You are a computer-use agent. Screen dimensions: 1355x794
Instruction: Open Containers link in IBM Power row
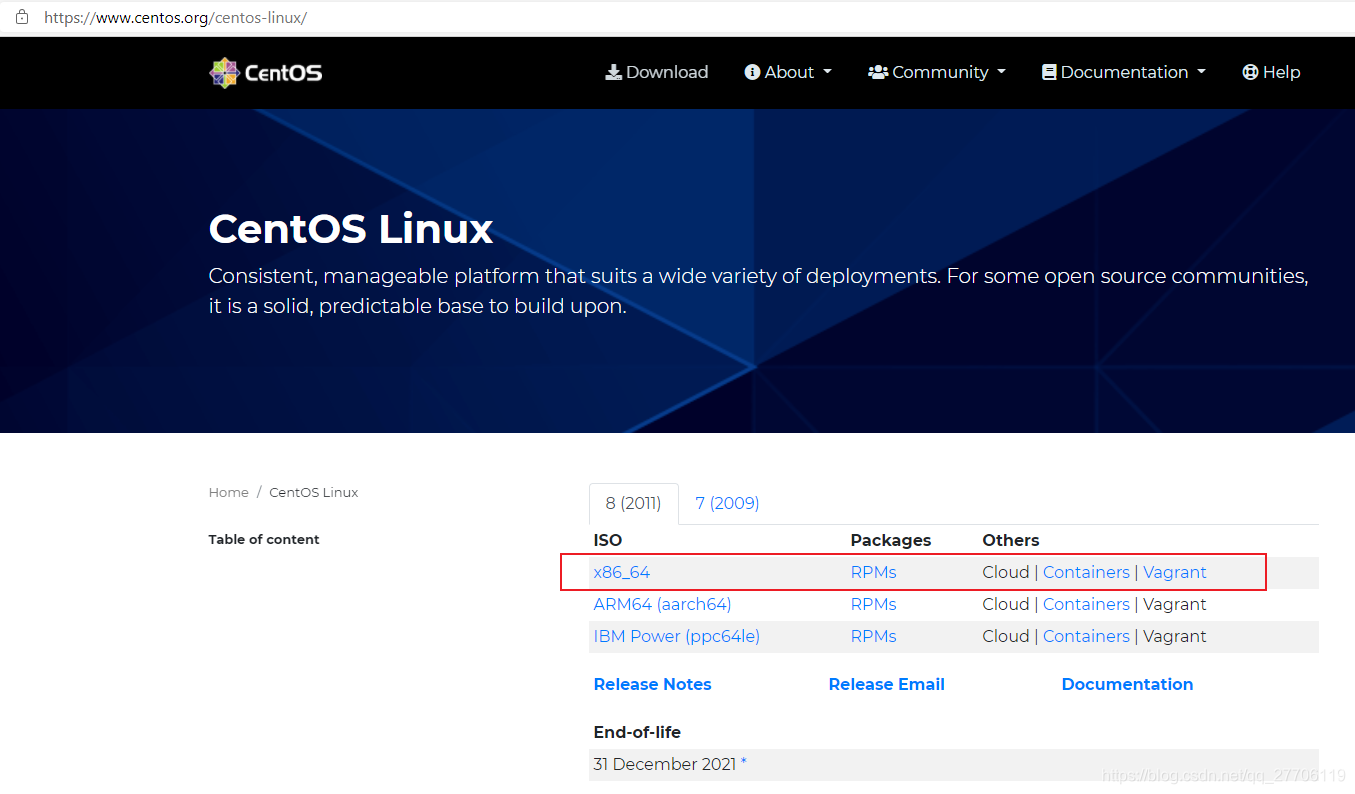tap(1086, 636)
